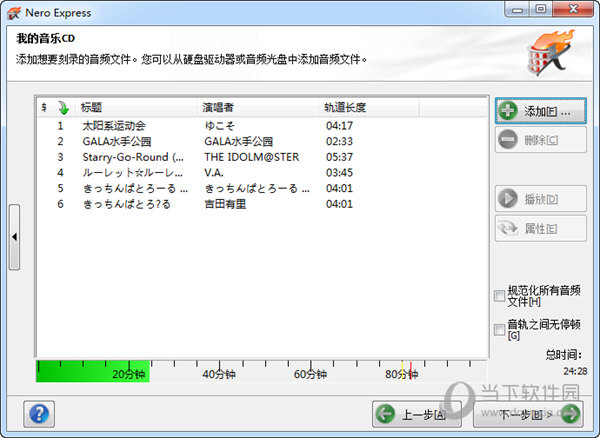Open help with blue question mark icon
The image size is (600, 438).
(x=39, y=414)
